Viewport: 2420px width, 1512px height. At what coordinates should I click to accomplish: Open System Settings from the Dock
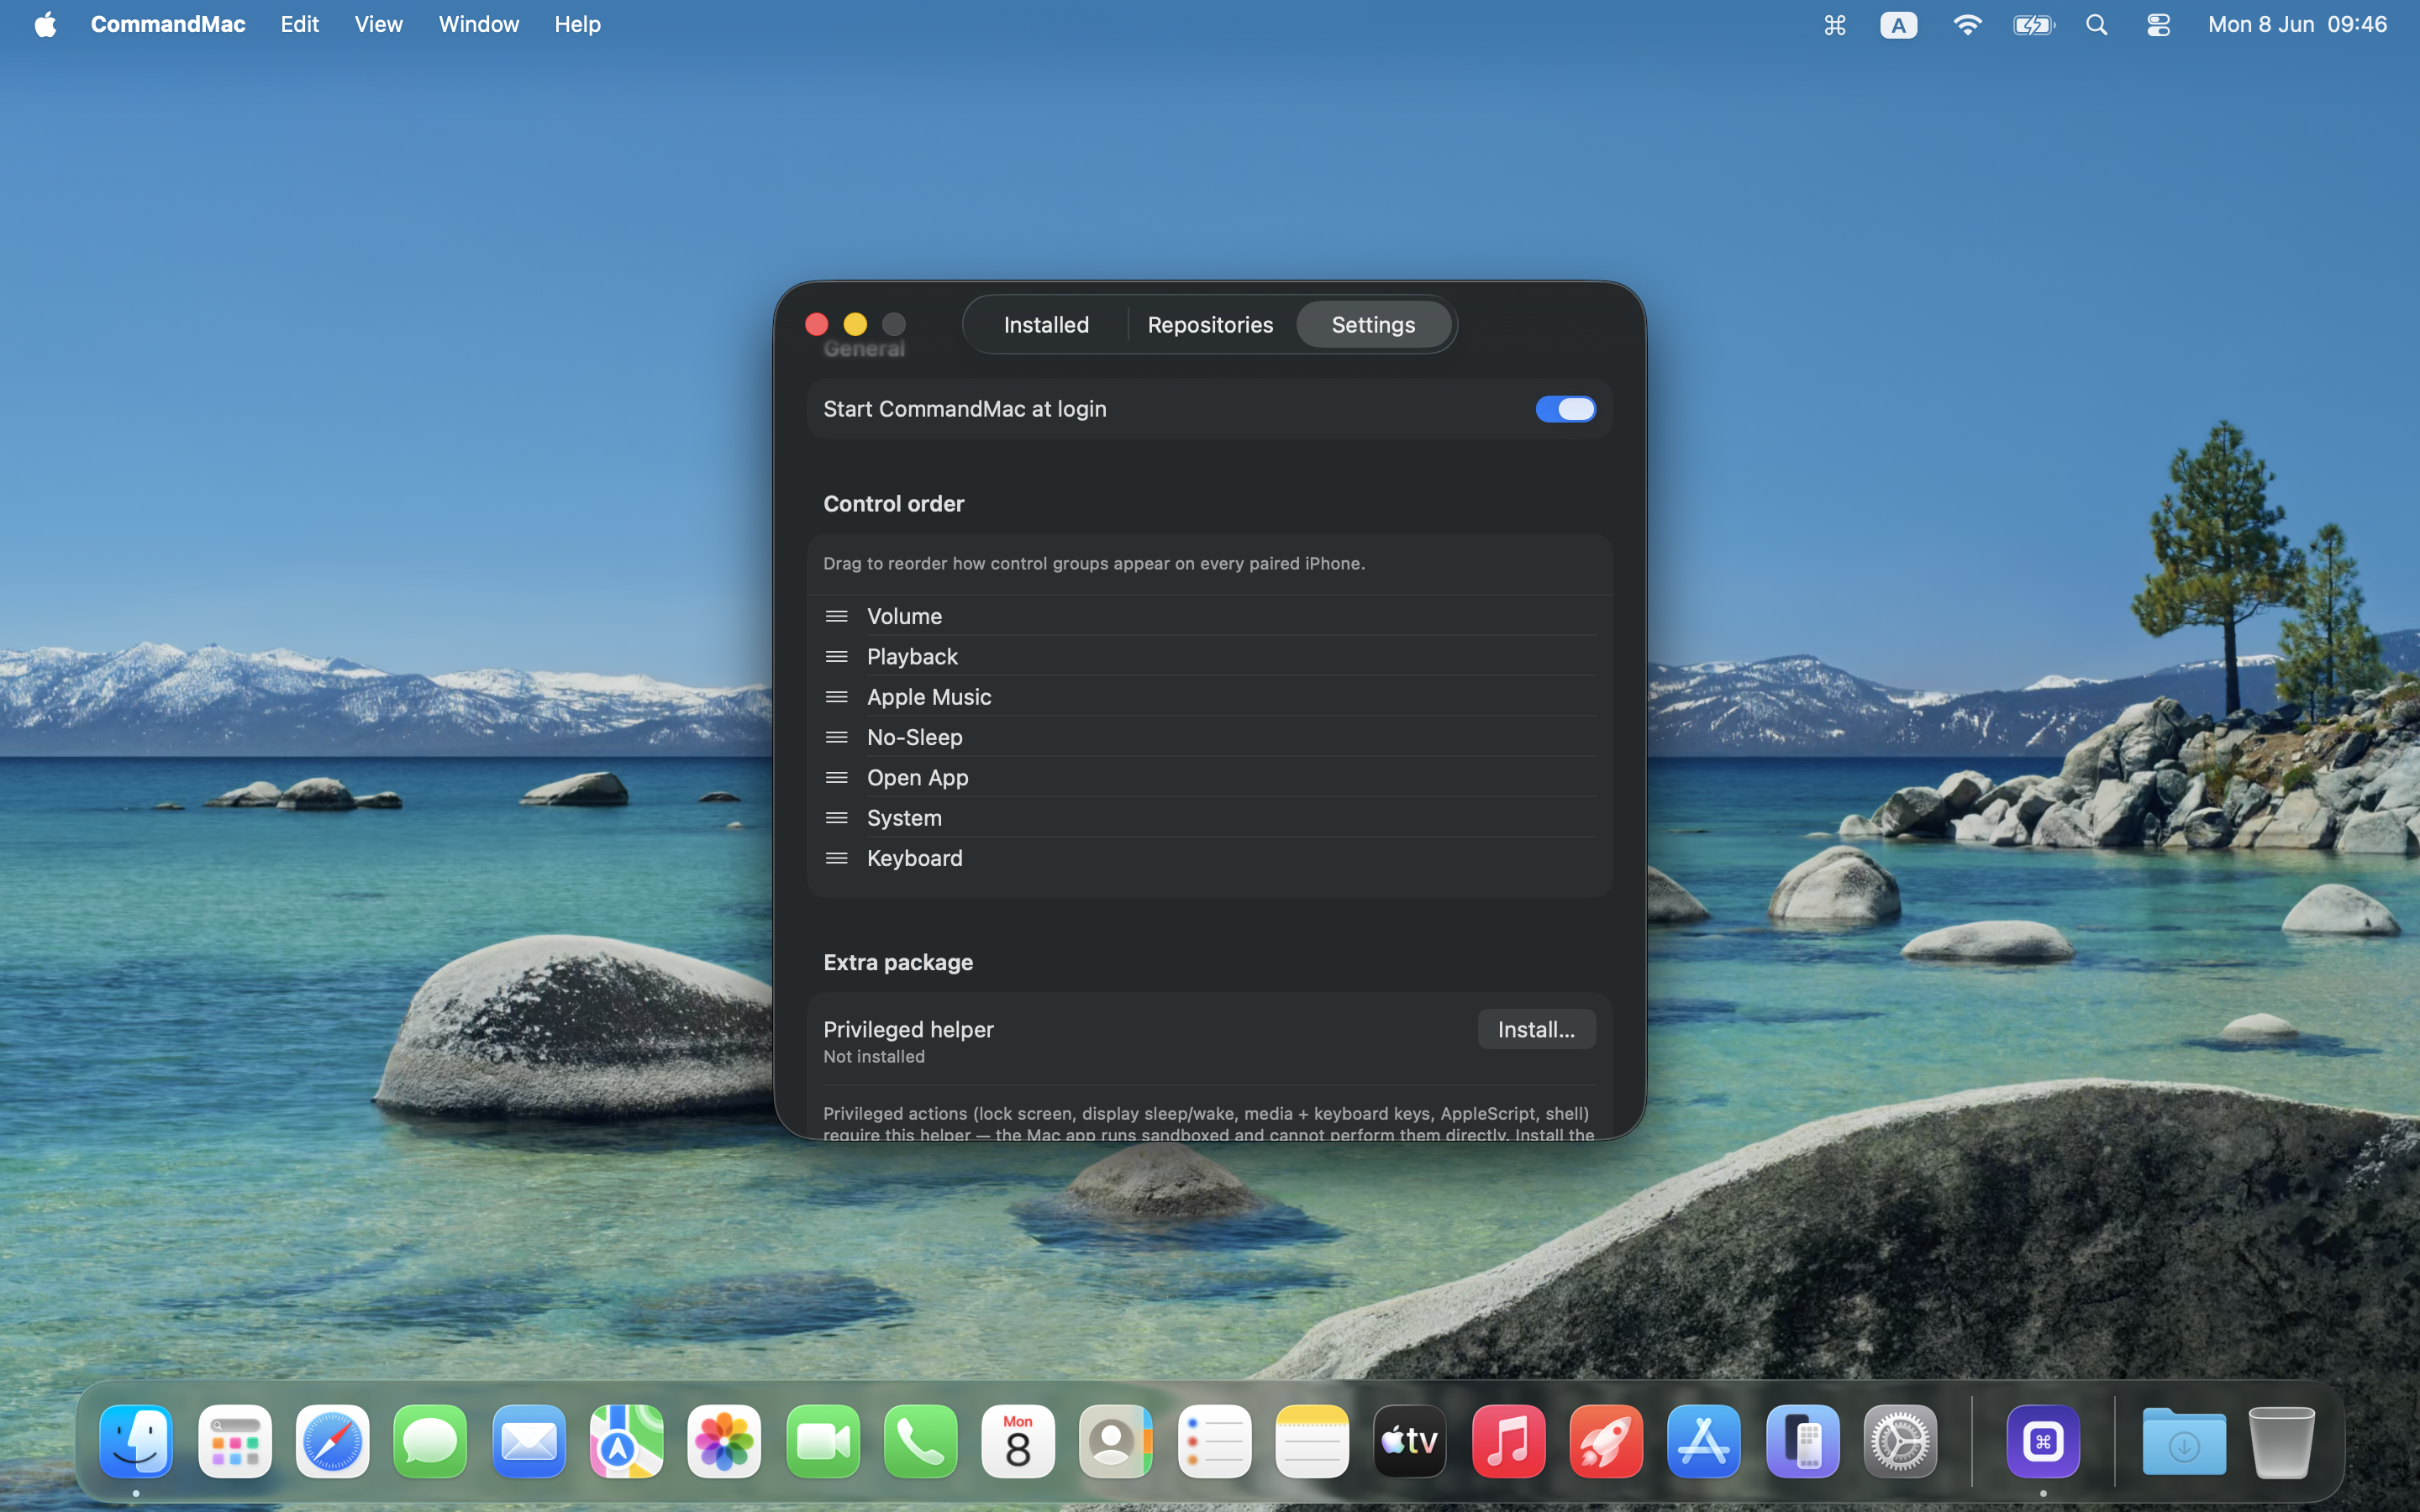(1900, 1442)
